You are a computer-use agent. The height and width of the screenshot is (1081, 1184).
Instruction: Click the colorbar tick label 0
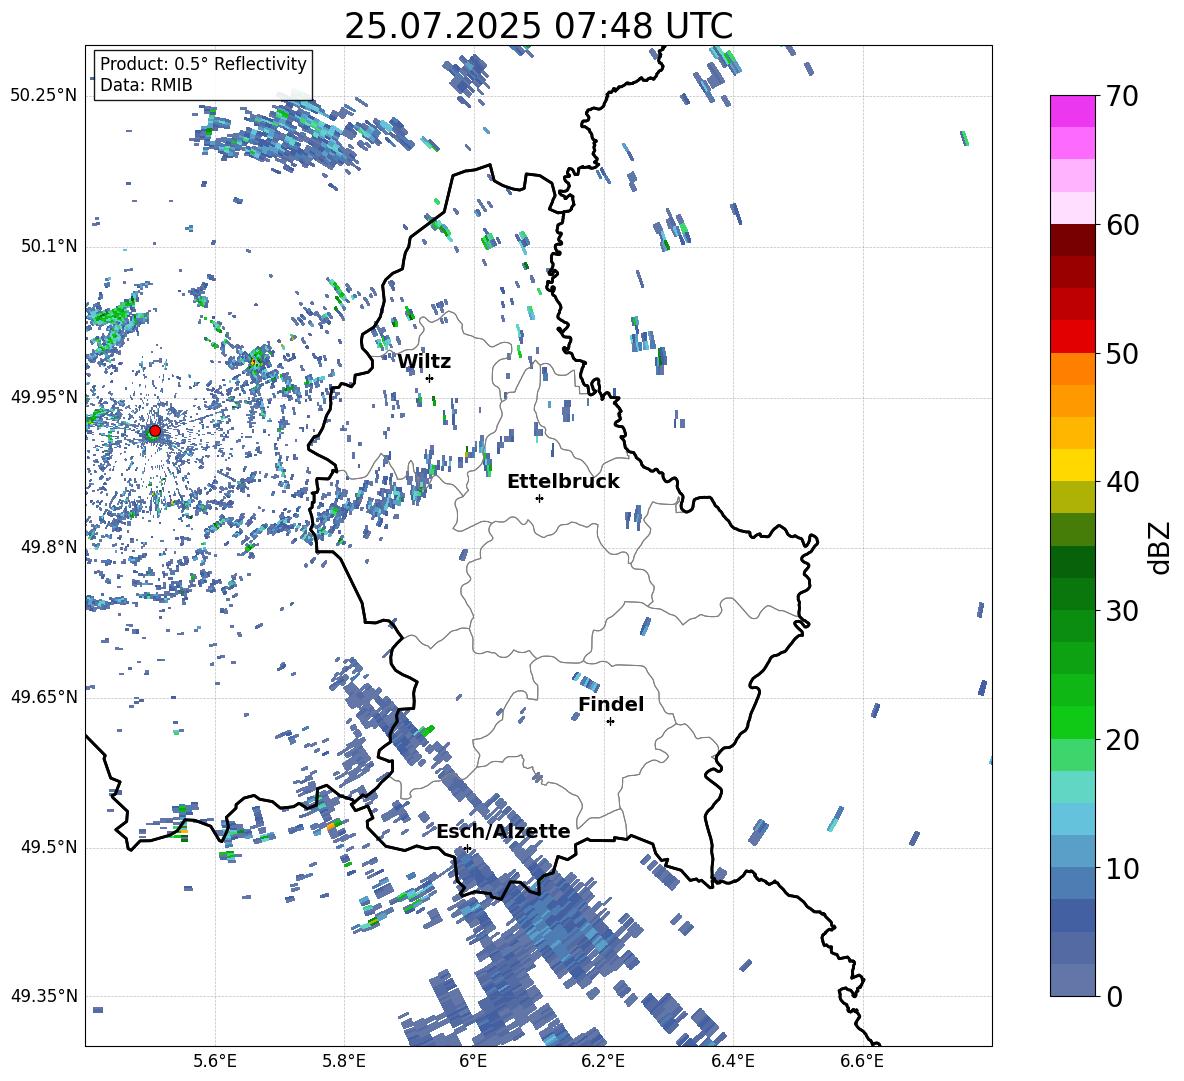pyautogui.click(x=1114, y=997)
